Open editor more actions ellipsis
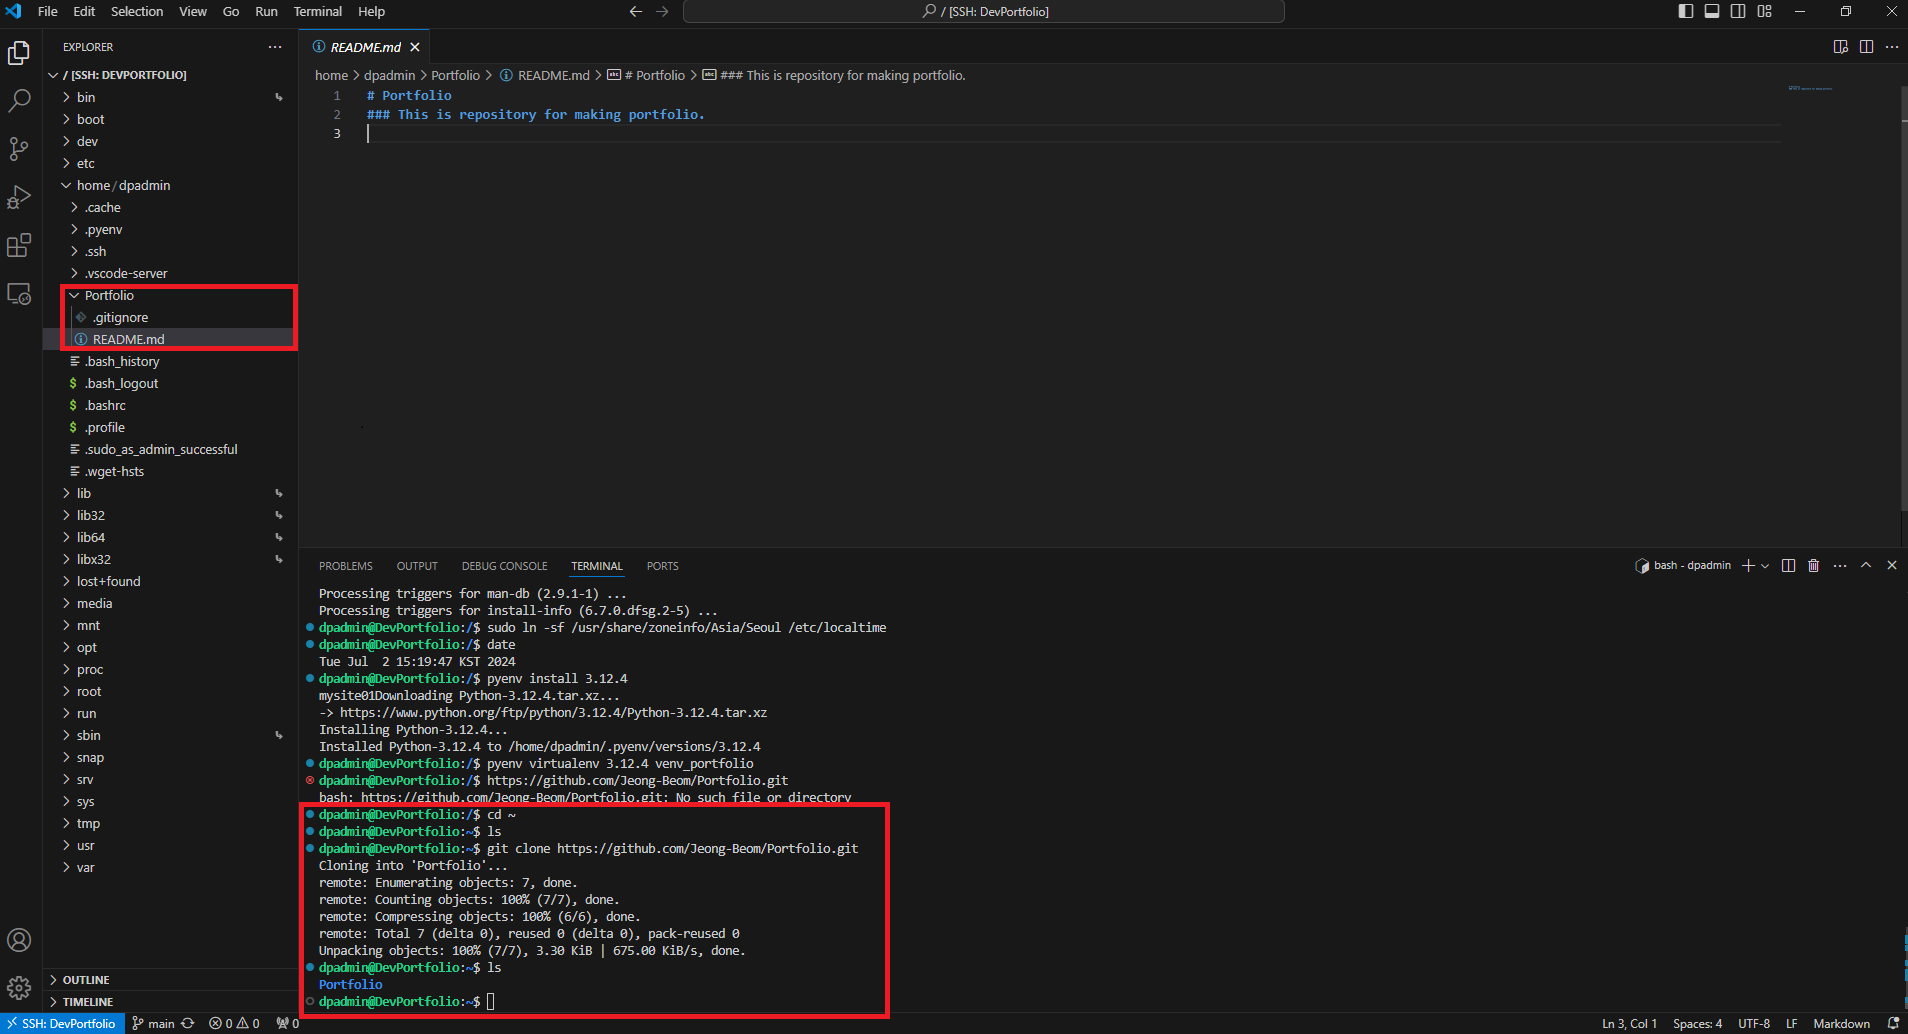Screen dimensions: 1908x1034 pyautogui.click(x=1892, y=47)
